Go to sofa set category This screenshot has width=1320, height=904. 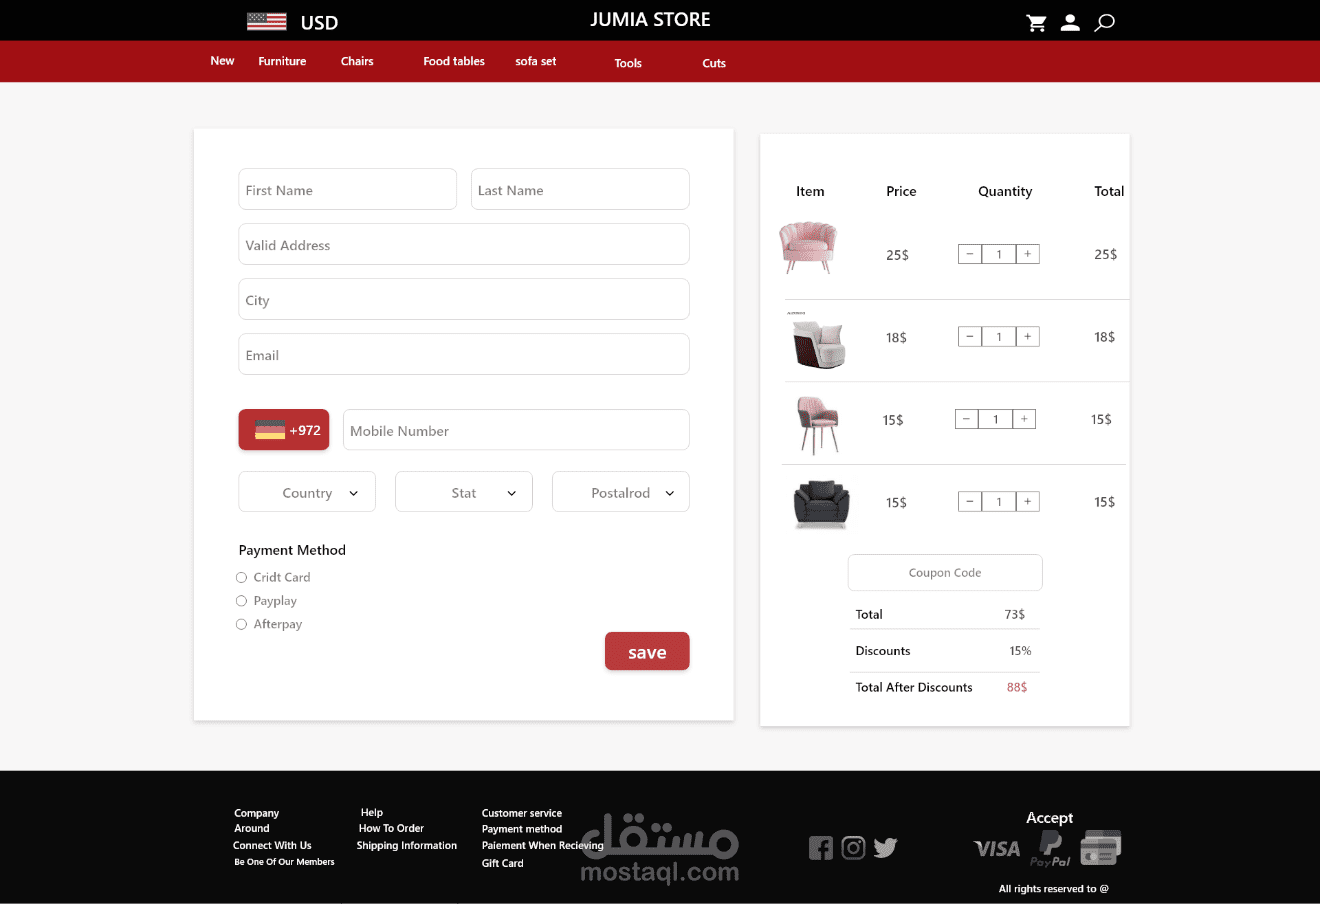click(x=536, y=61)
